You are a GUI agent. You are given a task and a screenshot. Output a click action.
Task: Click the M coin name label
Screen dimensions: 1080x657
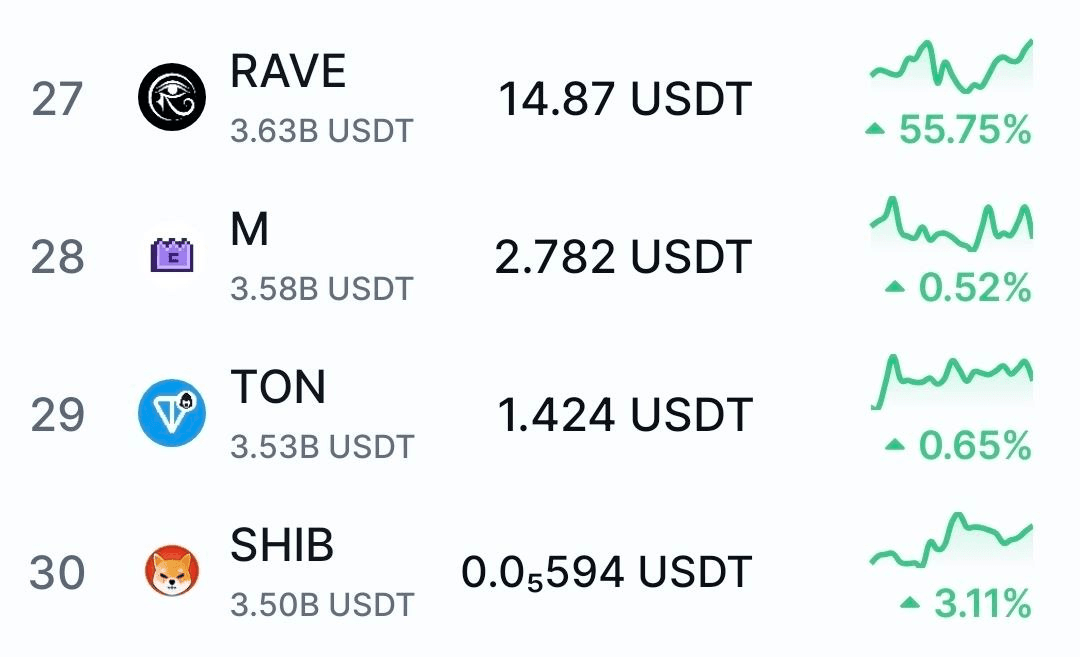point(249,230)
